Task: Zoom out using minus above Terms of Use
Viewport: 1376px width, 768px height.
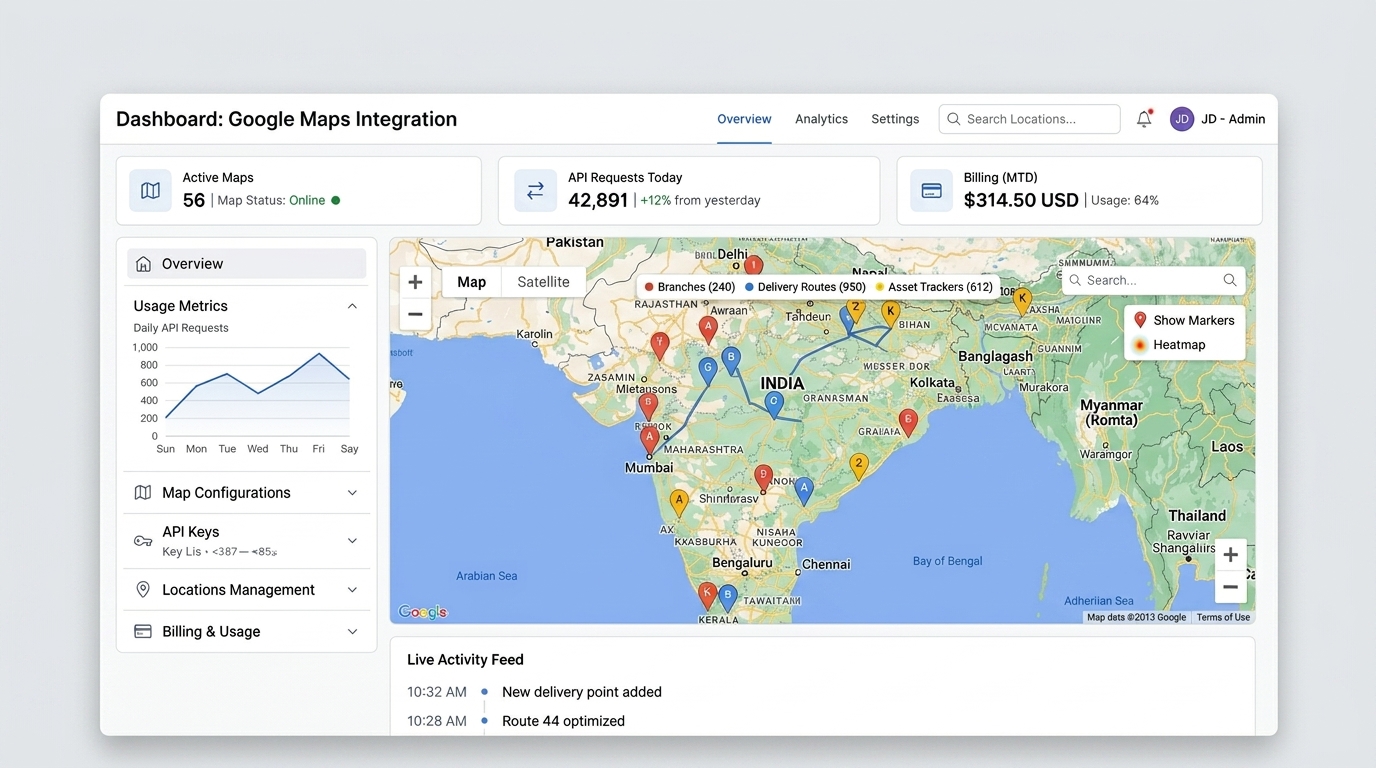Action: coord(1230,587)
